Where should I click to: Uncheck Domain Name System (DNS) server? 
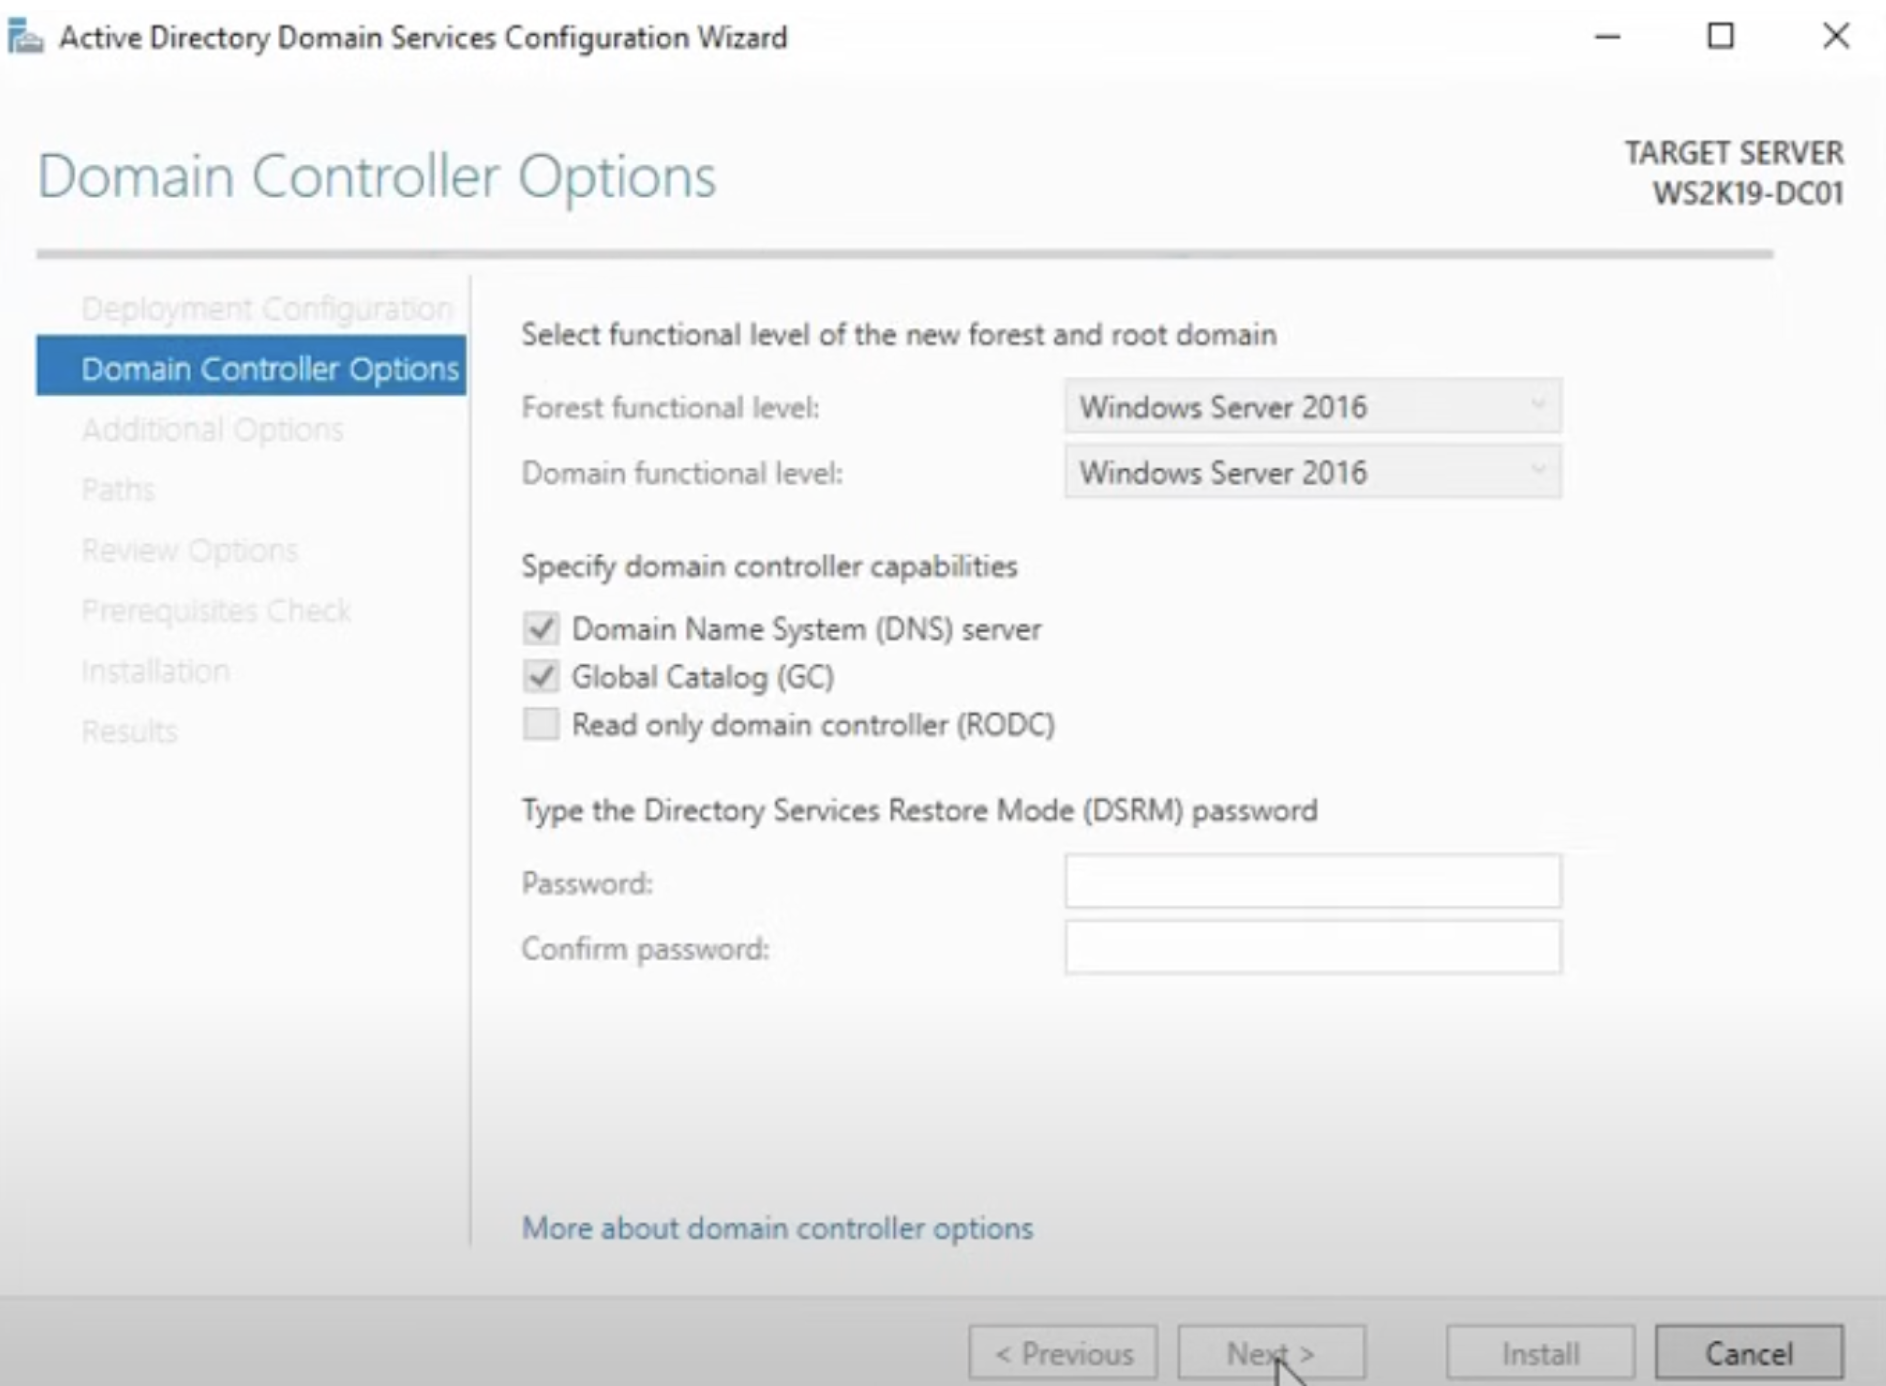tap(540, 629)
